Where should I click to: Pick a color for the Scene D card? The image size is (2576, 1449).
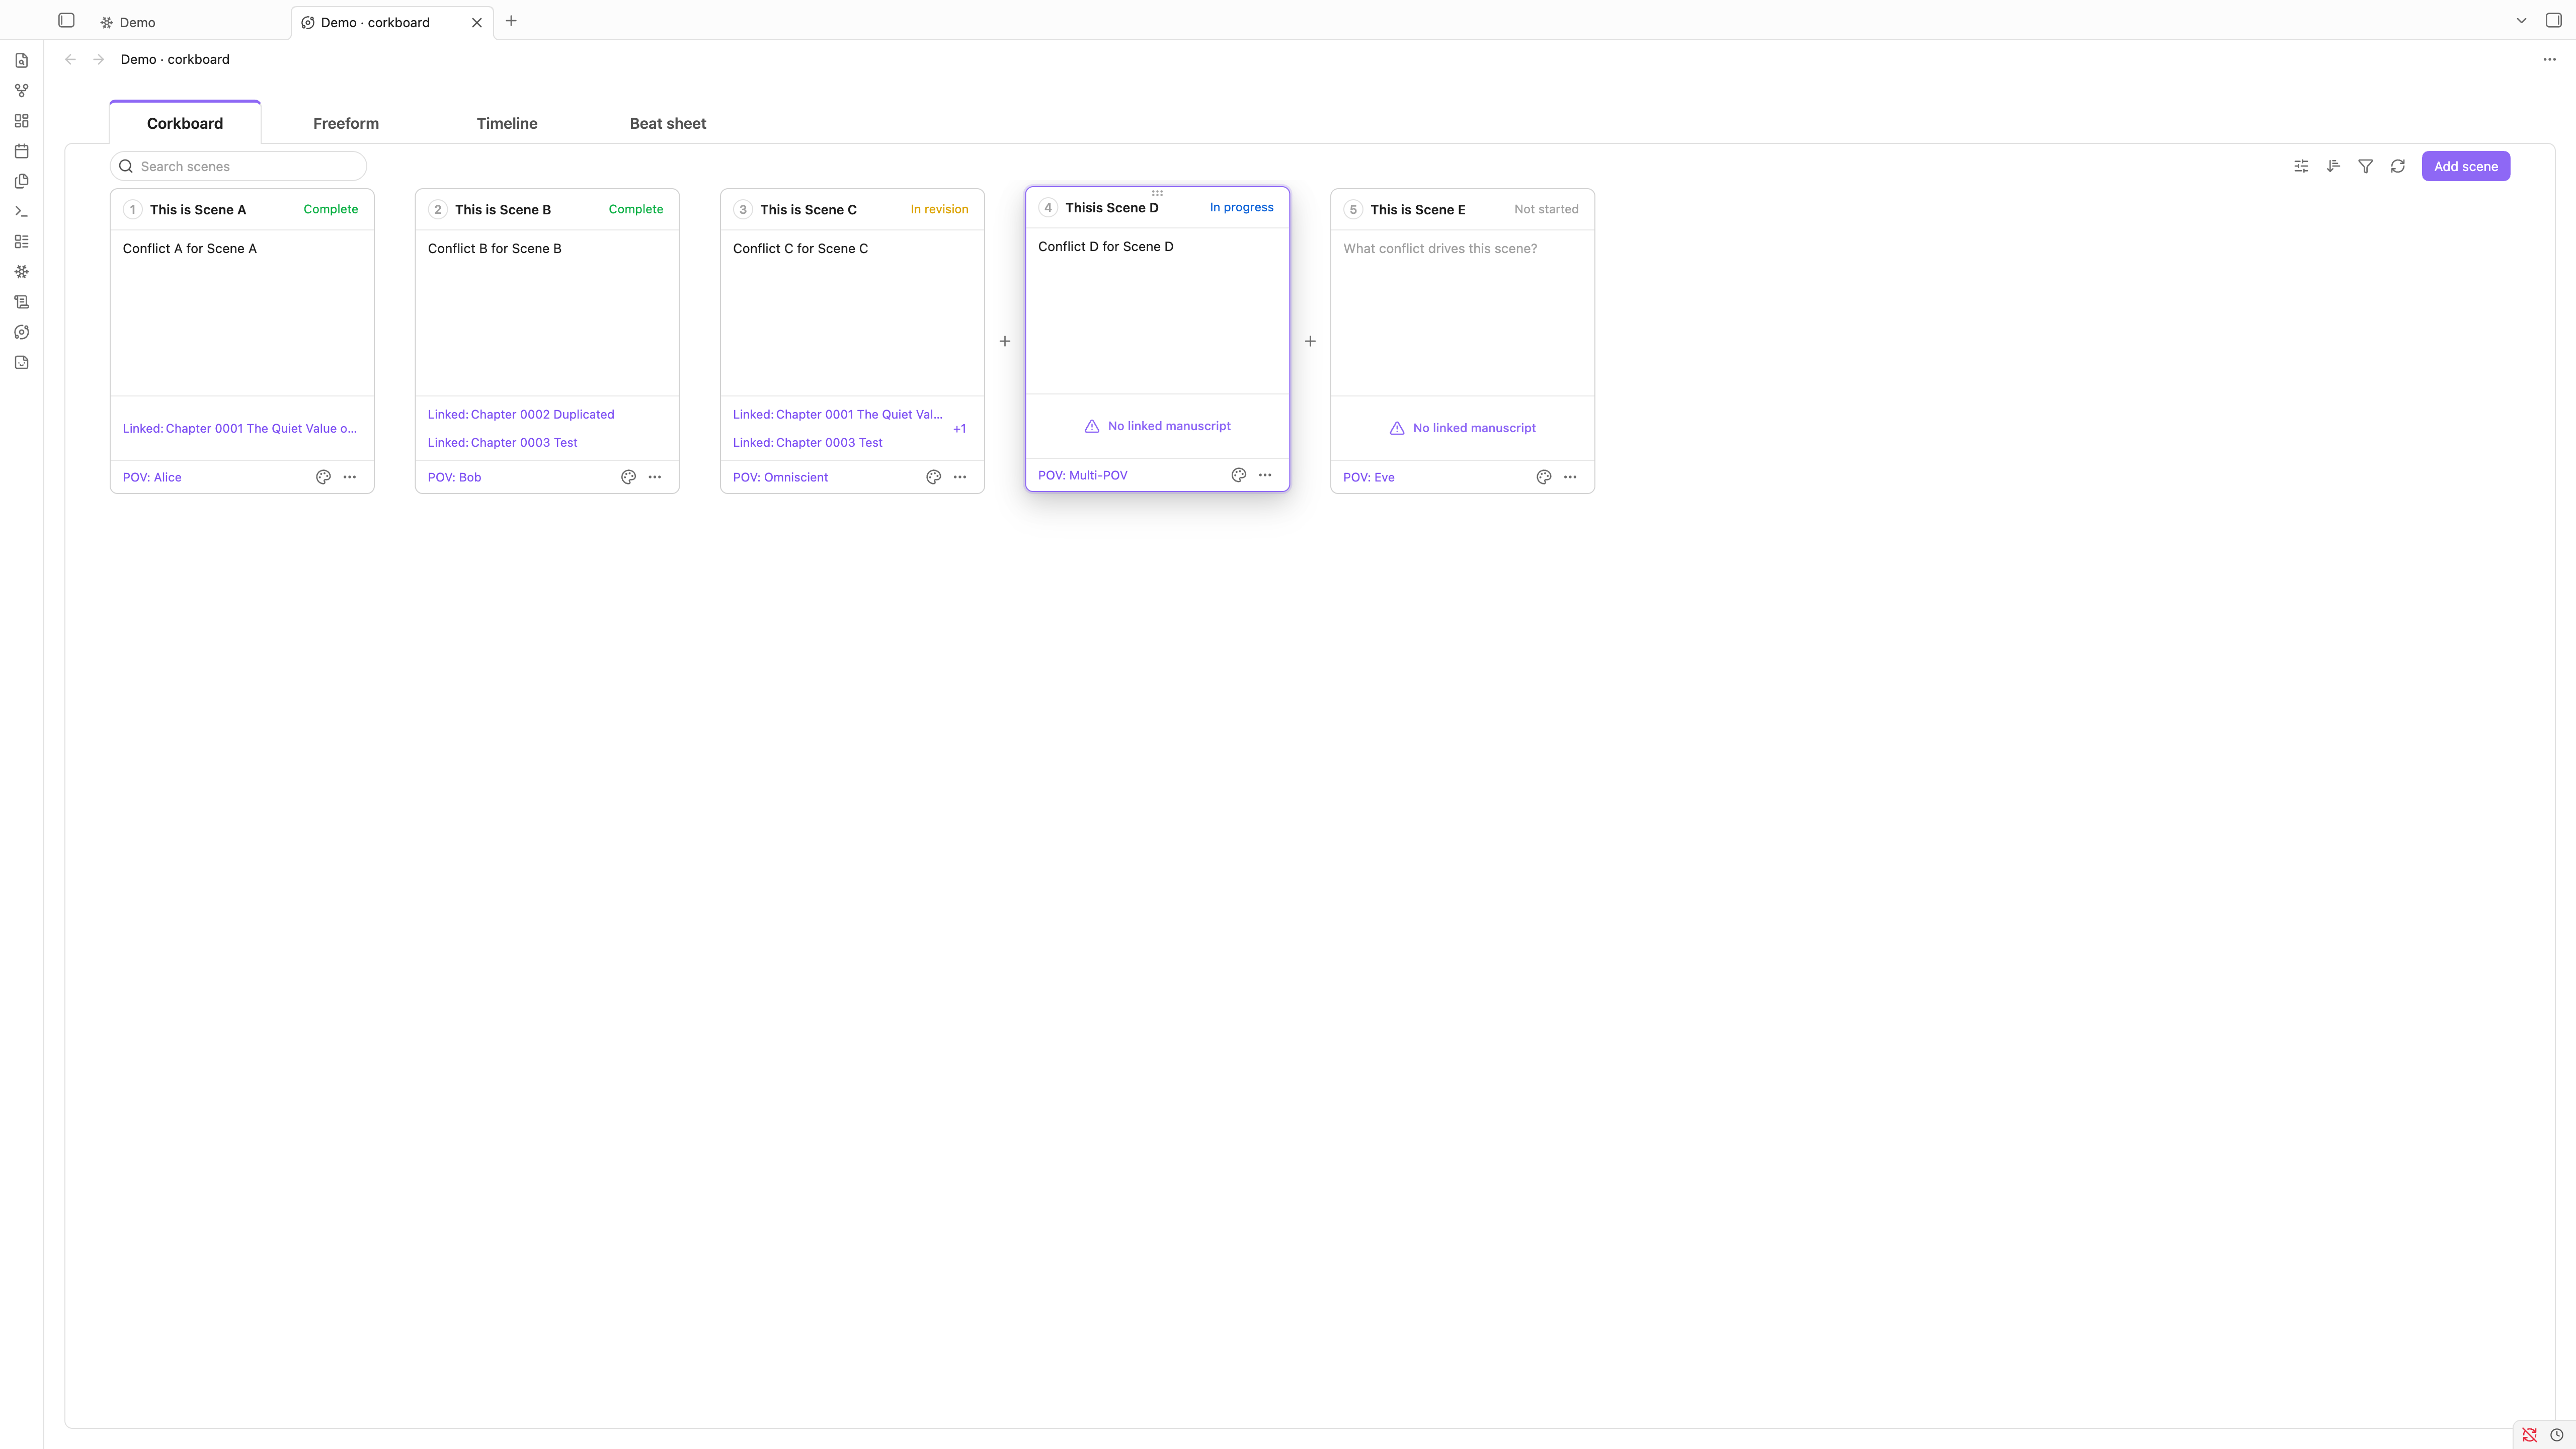pyautogui.click(x=1238, y=475)
